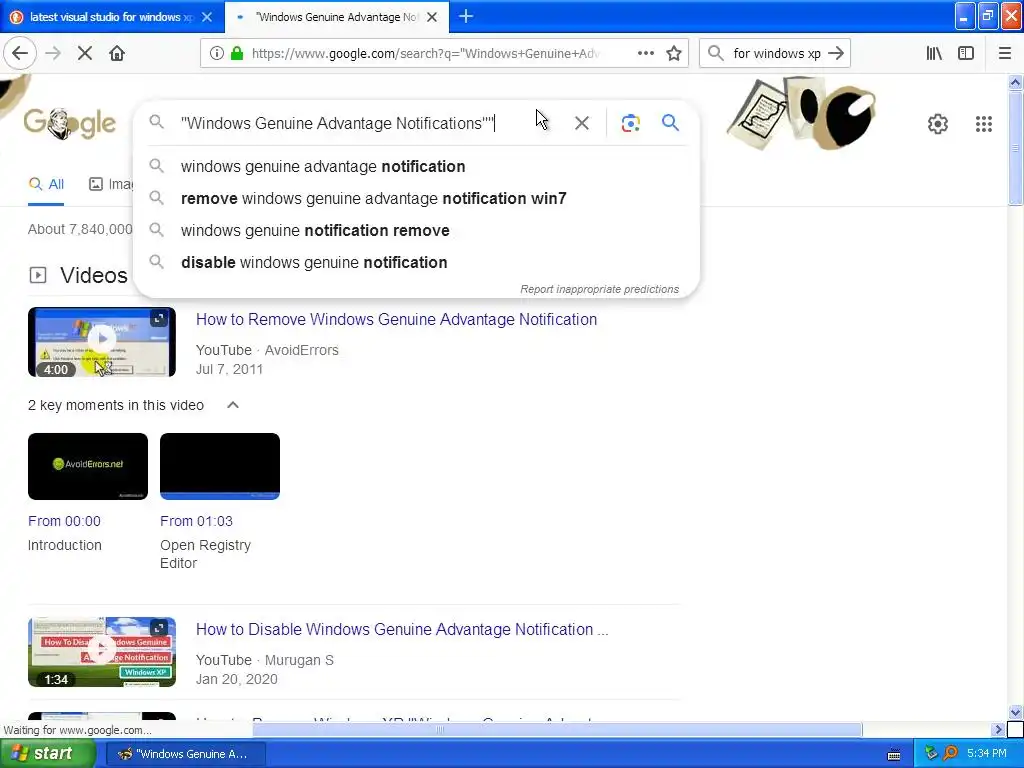Close the 'latest visual studio' tab

(207, 17)
